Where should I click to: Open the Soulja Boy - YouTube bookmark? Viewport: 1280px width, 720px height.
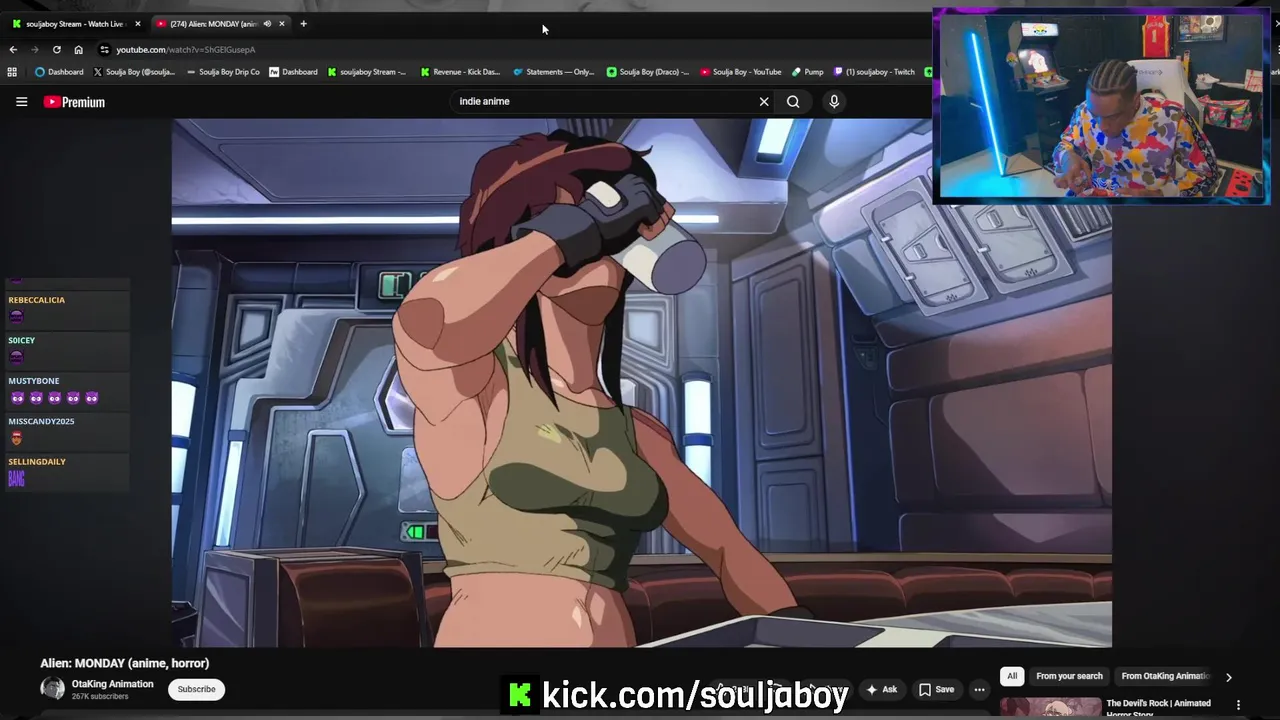point(741,72)
